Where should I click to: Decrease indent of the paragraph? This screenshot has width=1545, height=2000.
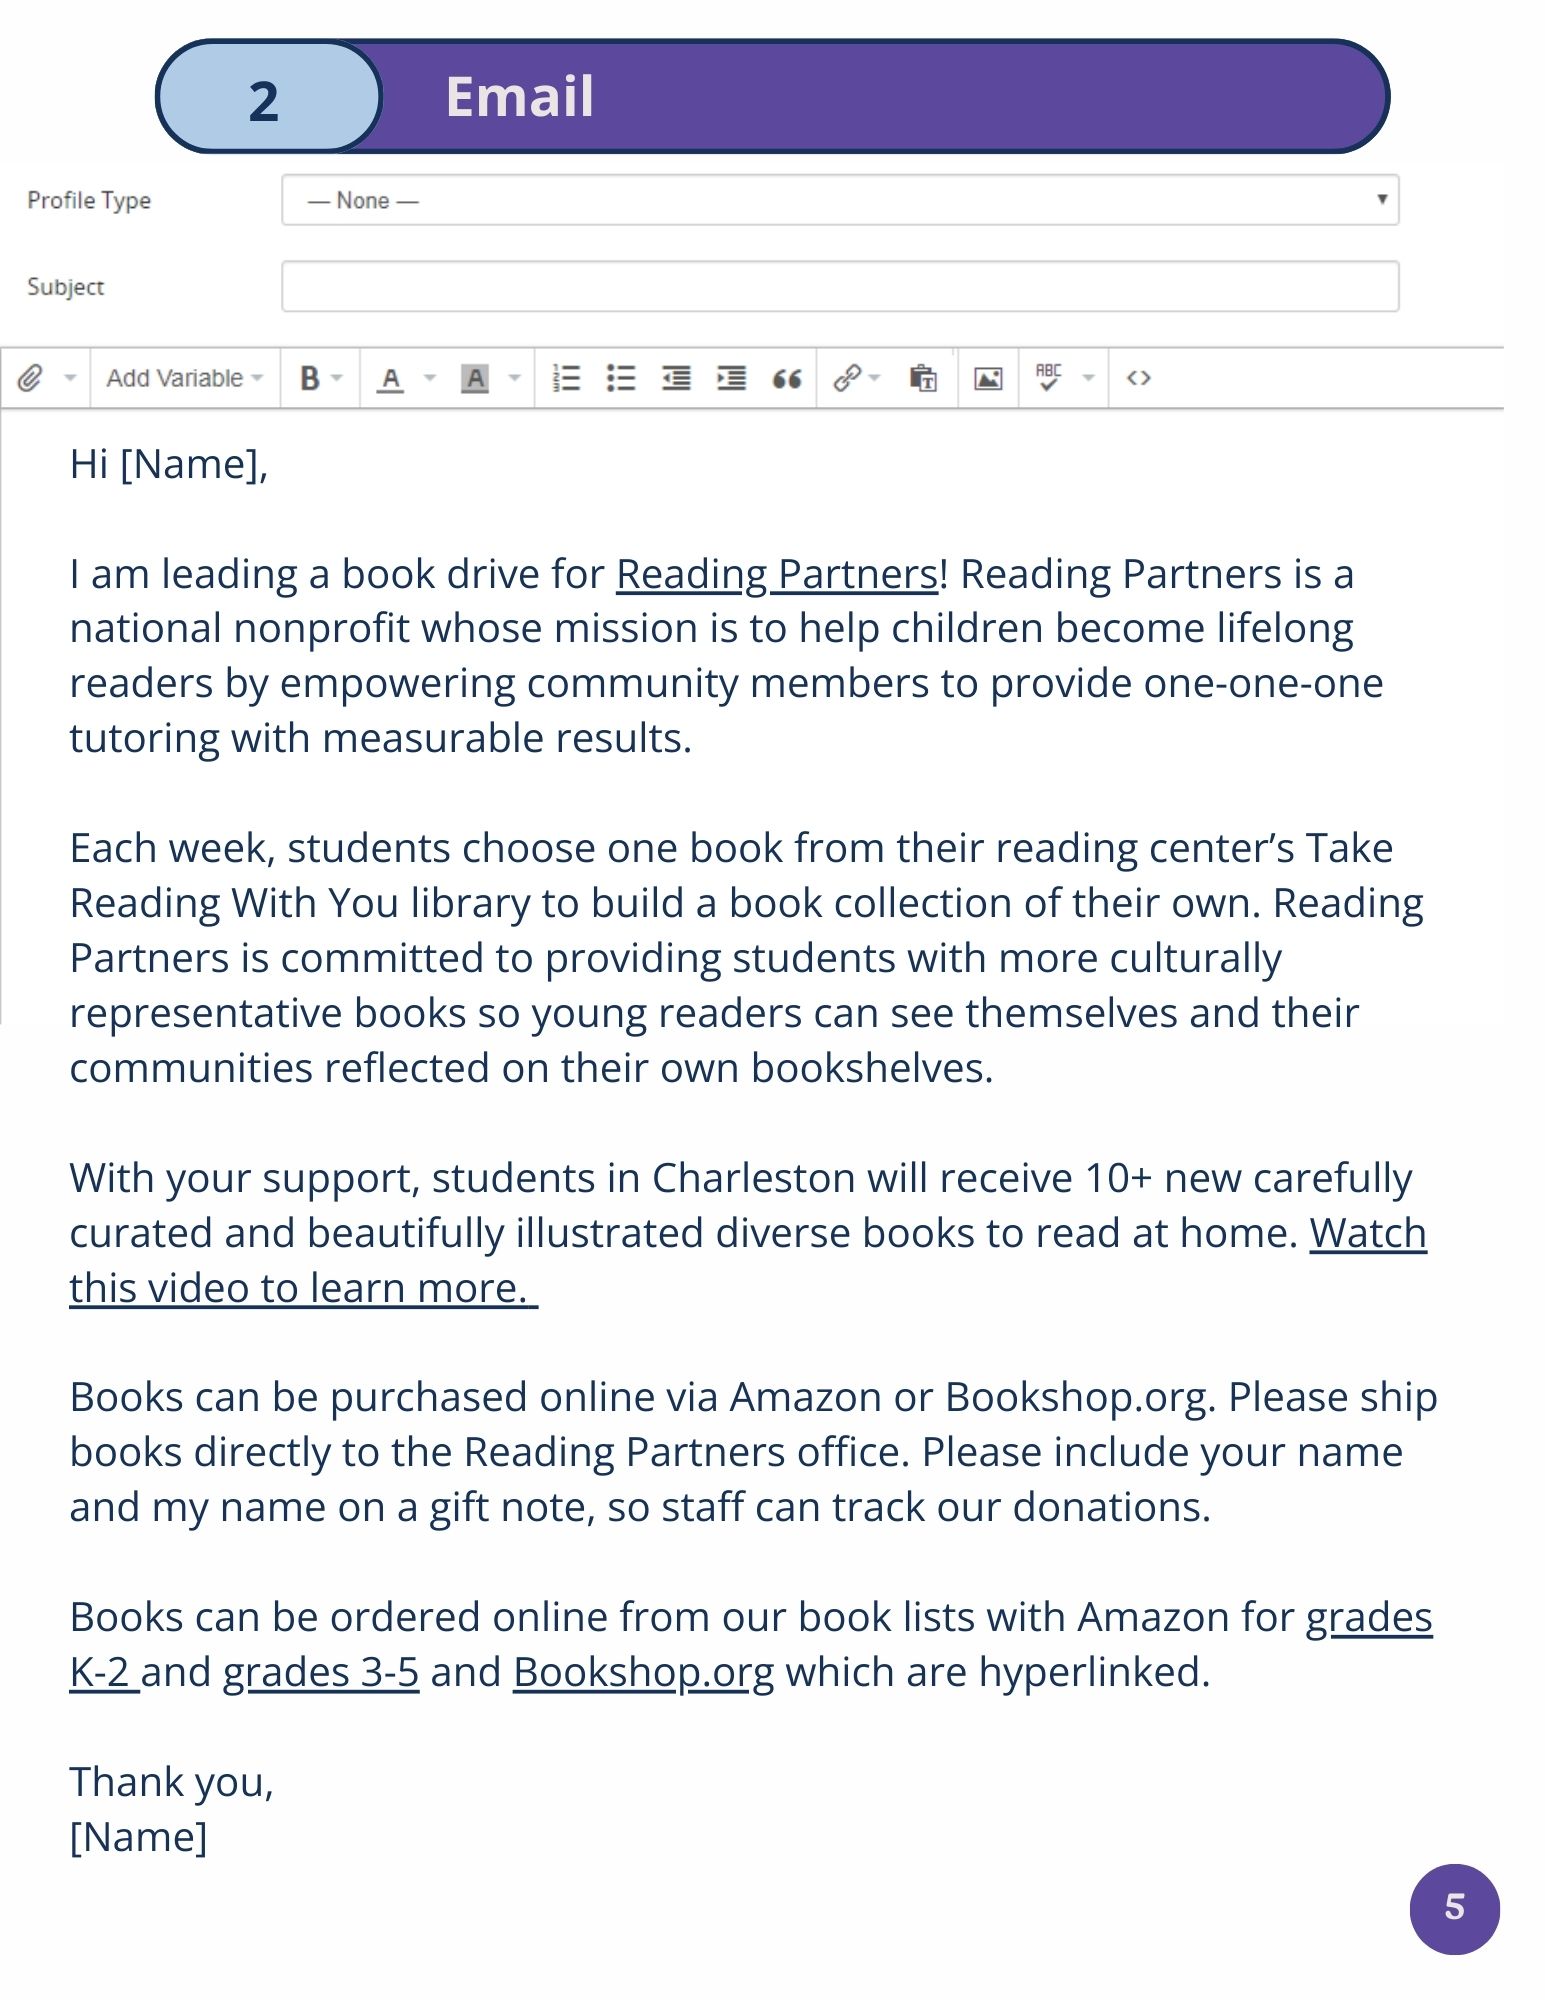click(x=676, y=378)
